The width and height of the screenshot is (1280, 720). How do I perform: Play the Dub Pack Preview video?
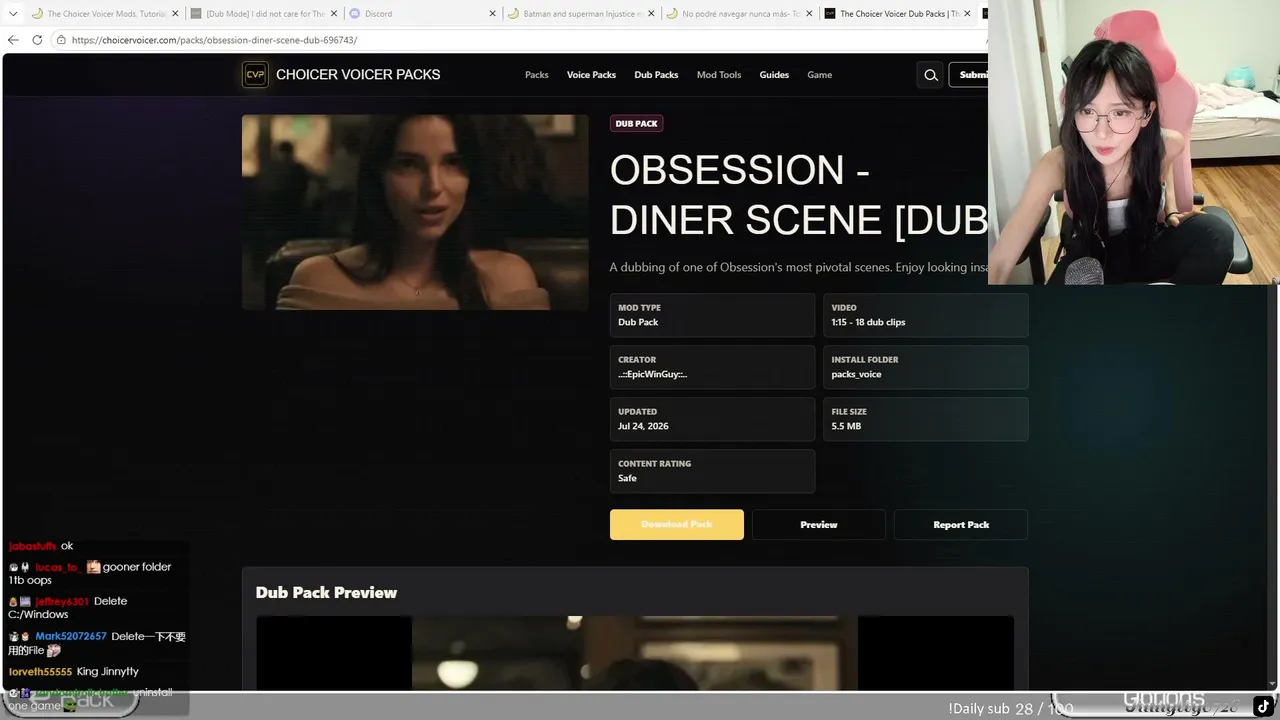(635, 653)
